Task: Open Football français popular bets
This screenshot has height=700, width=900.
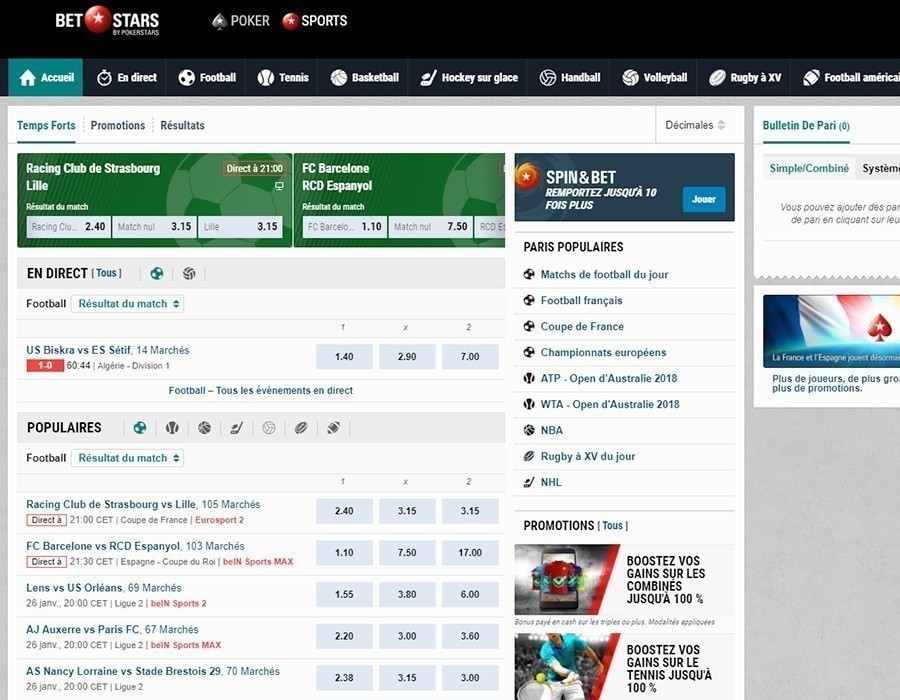Action: click(x=581, y=301)
